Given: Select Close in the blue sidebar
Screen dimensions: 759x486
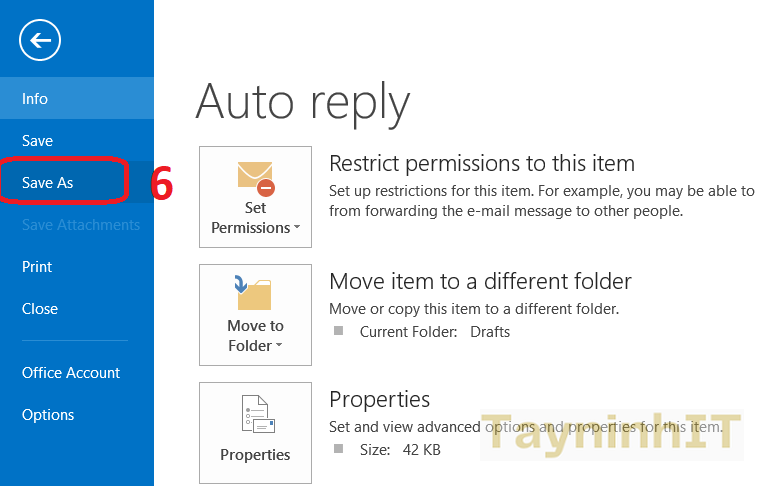Looking at the screenshot, I should click(x=40, y=309).
